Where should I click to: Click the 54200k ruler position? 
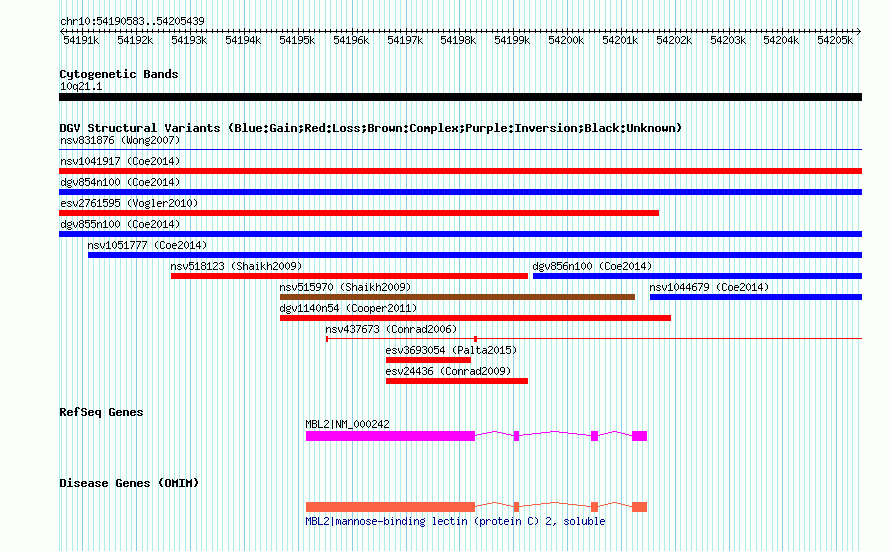click(x=566, y=40)
